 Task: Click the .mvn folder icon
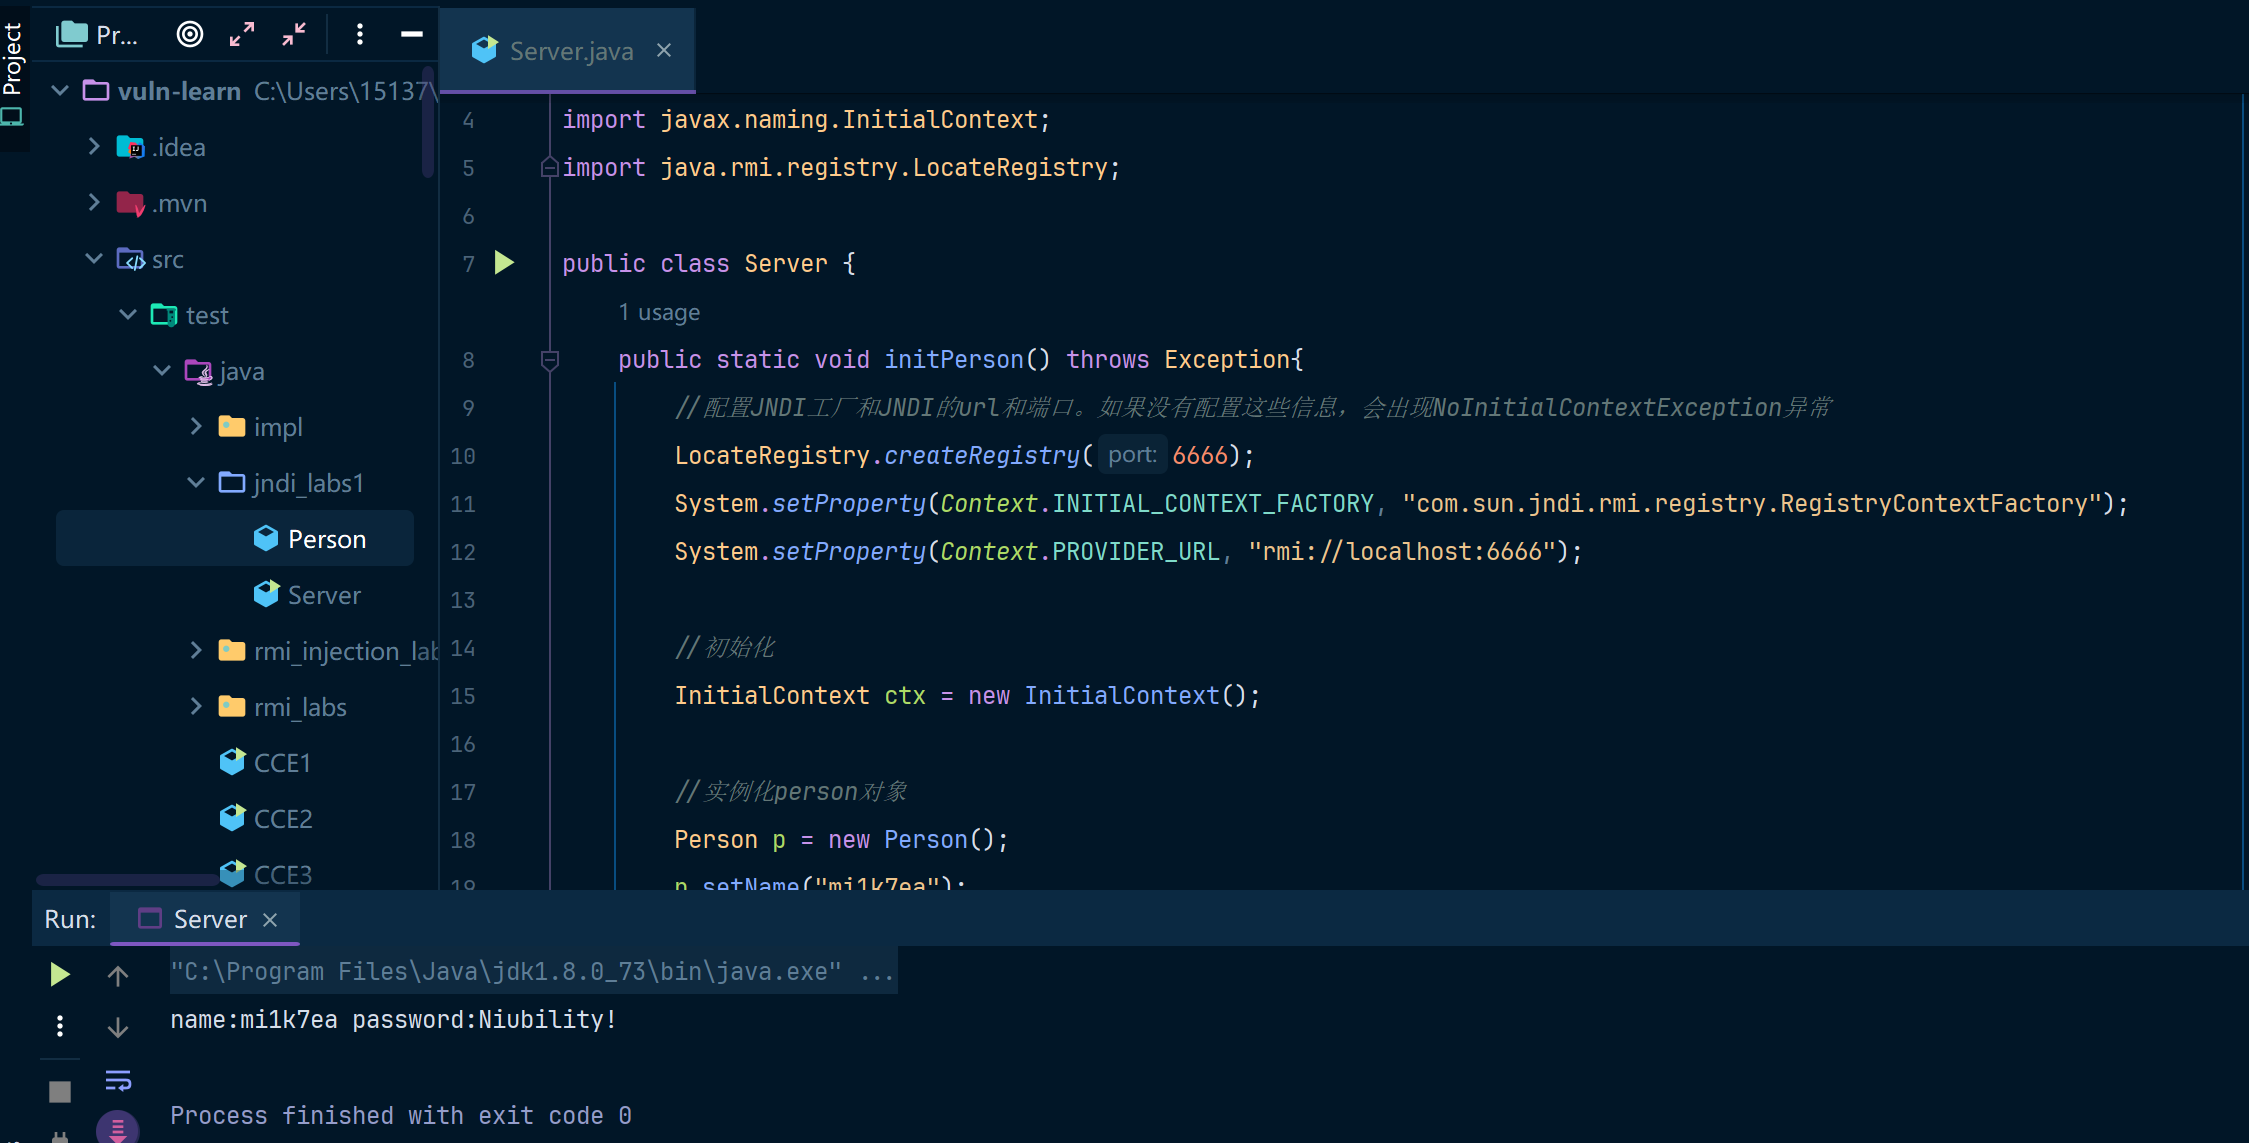pos(131,203)
